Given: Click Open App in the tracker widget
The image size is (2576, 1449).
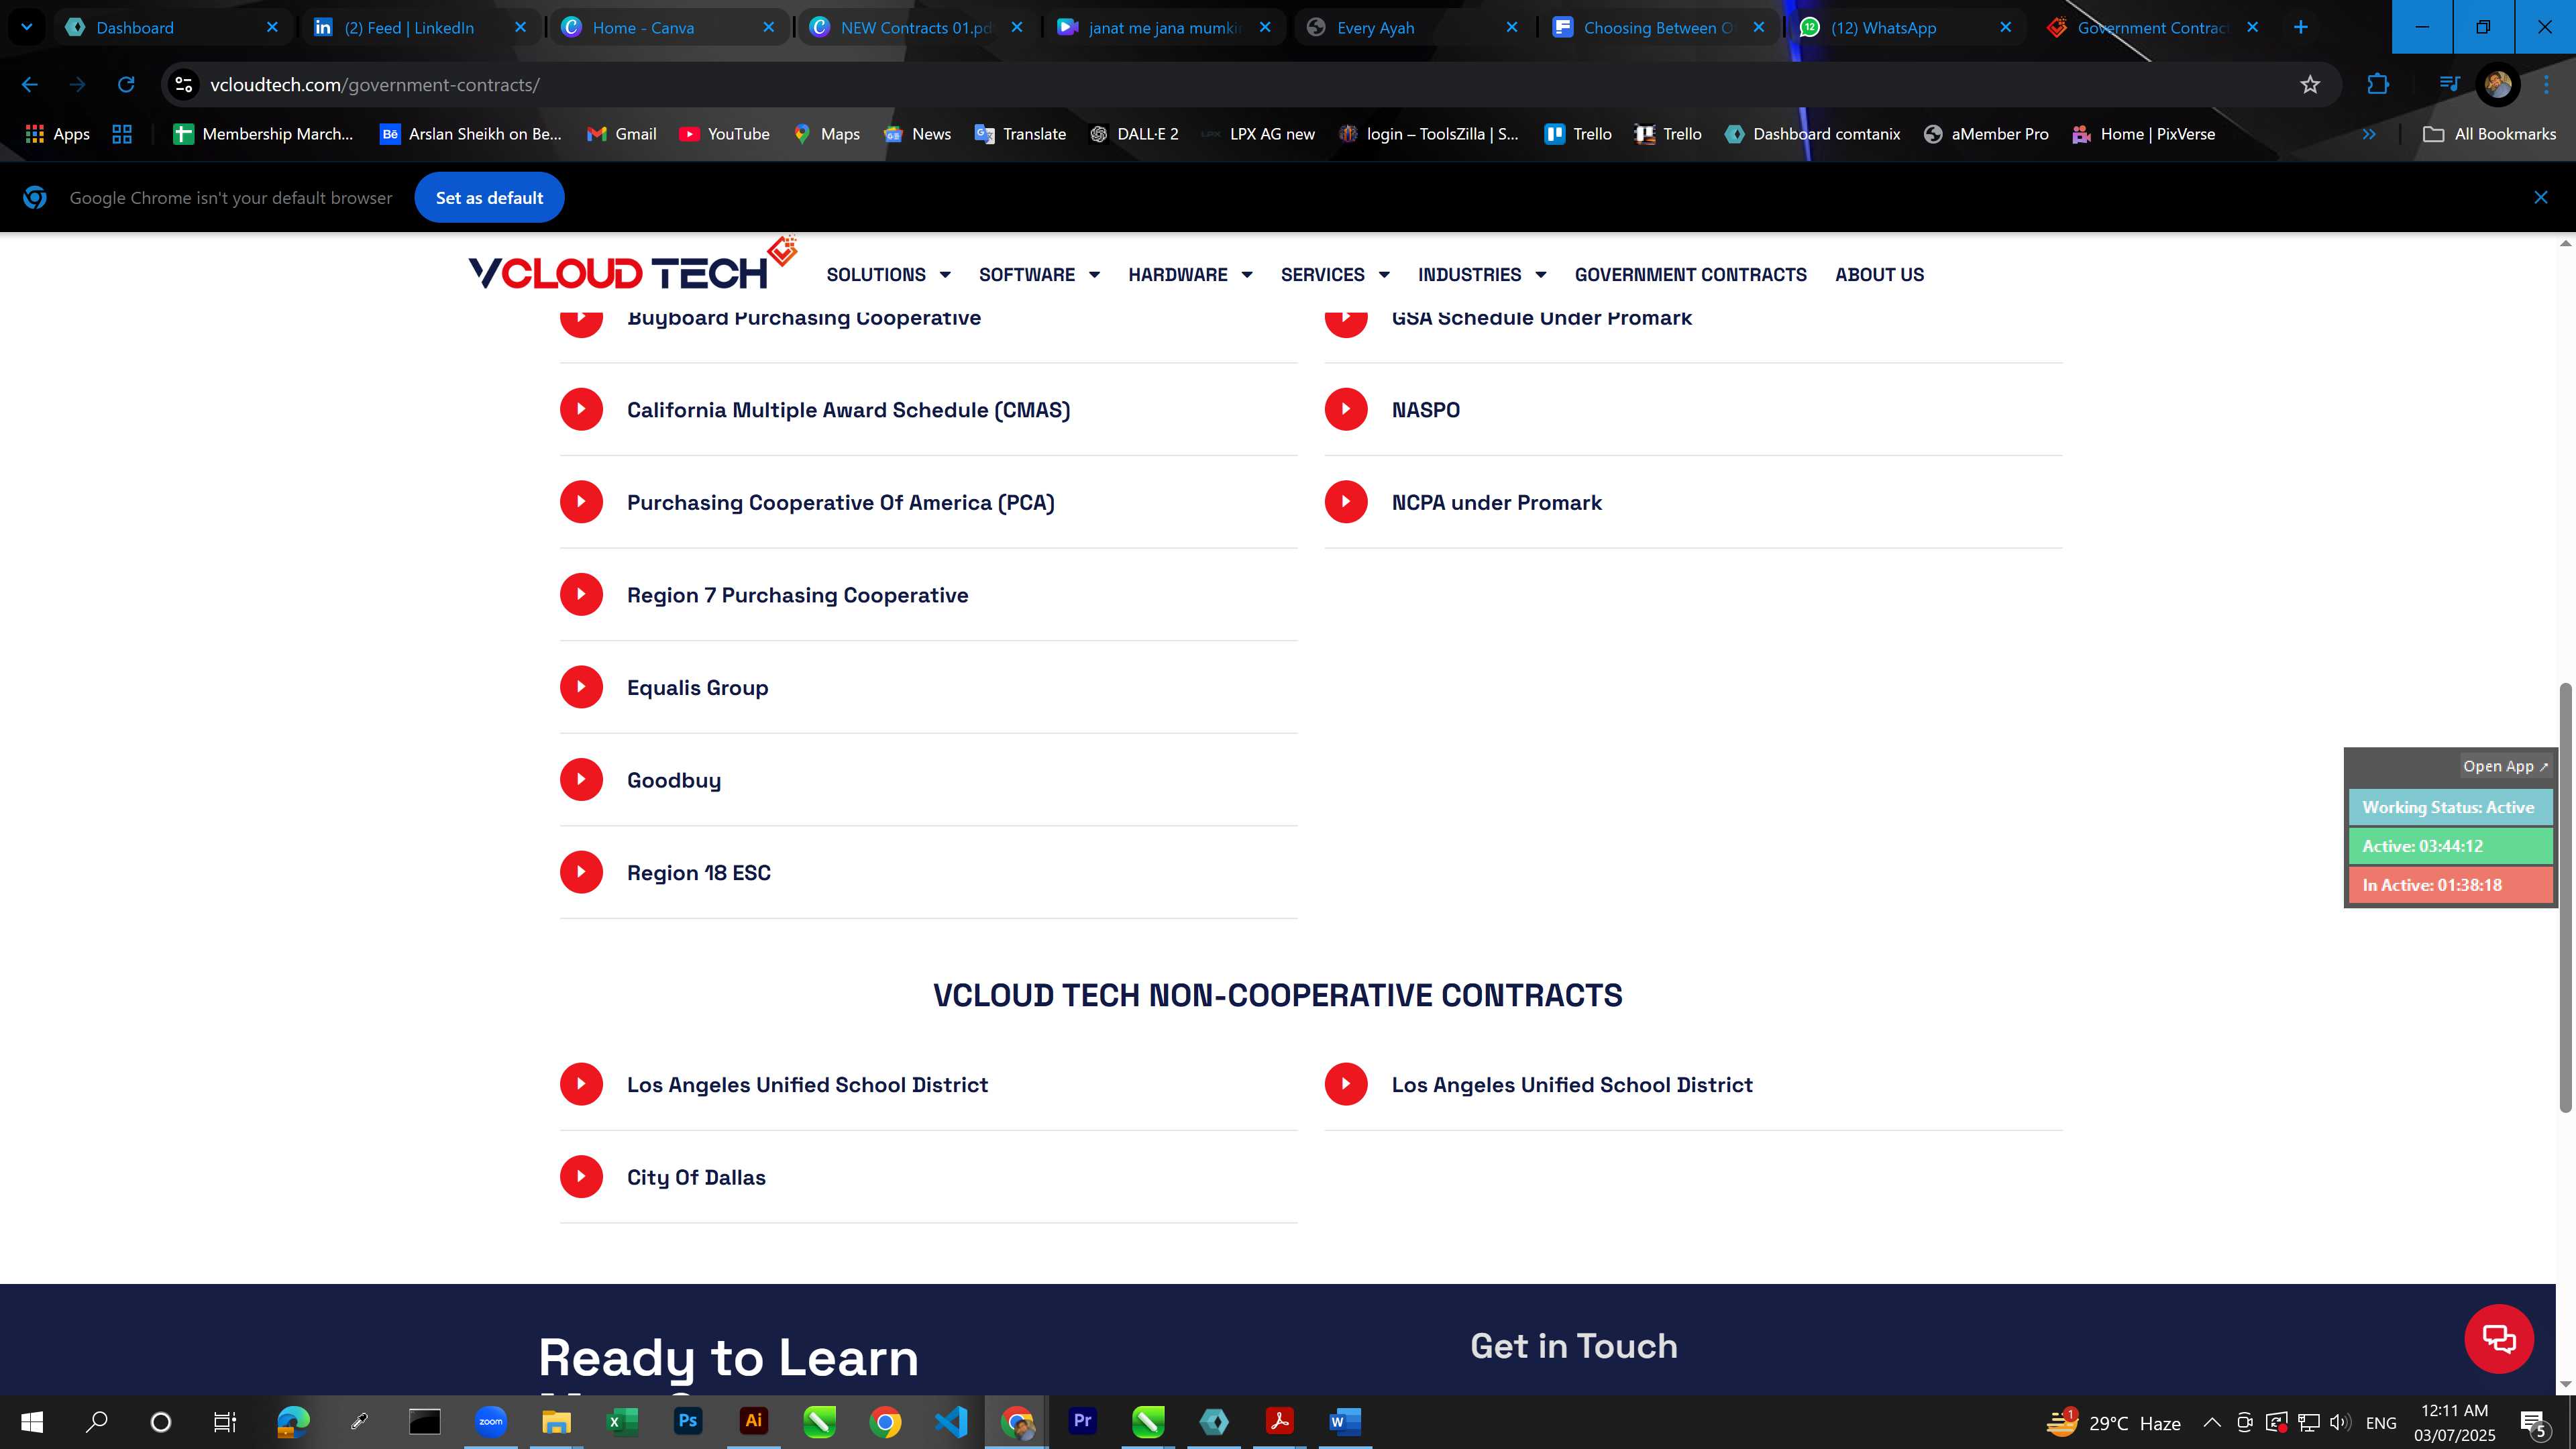Looking at the screenshot, I should click(x=2505, y=766).
